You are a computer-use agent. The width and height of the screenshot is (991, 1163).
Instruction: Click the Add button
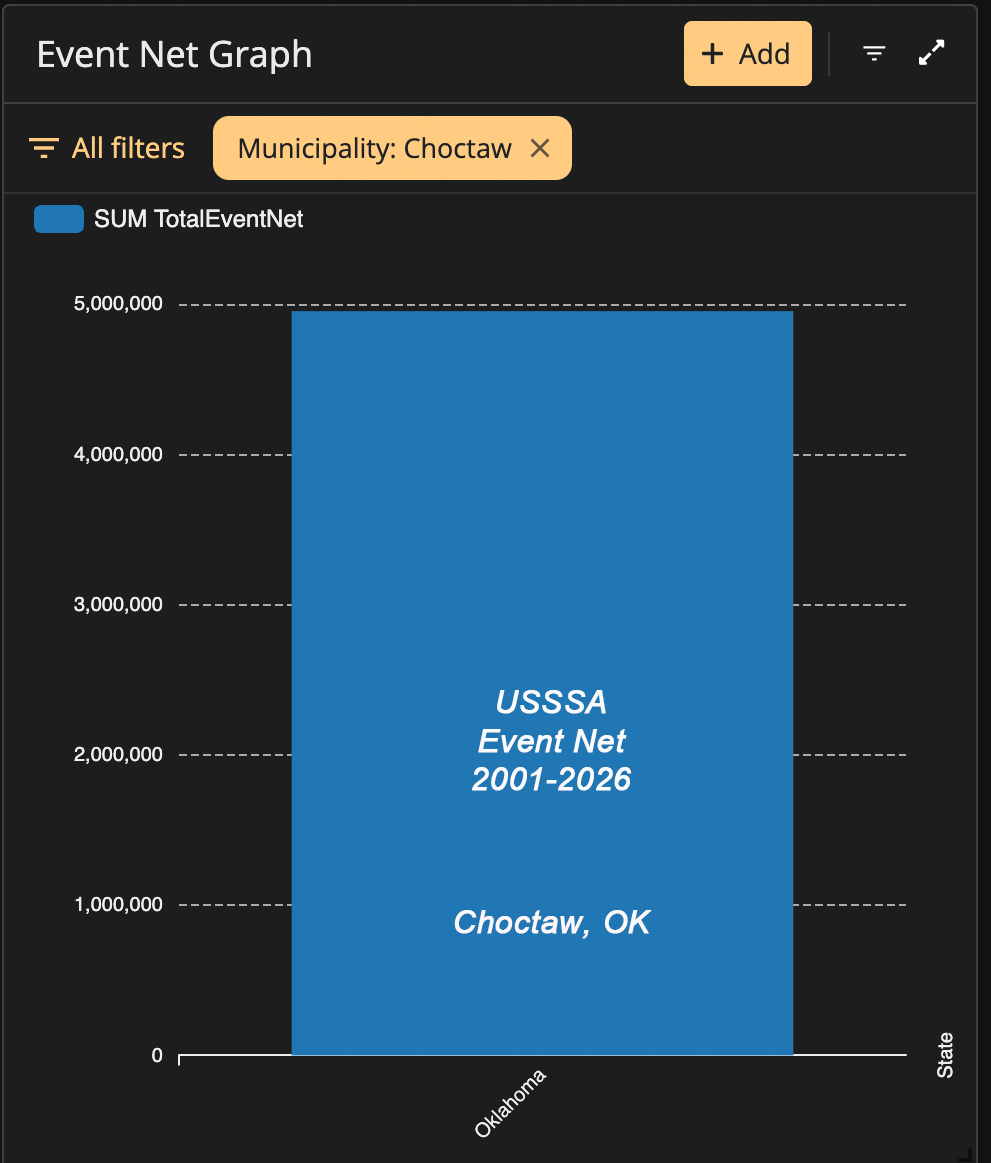(x=747, y=53)
